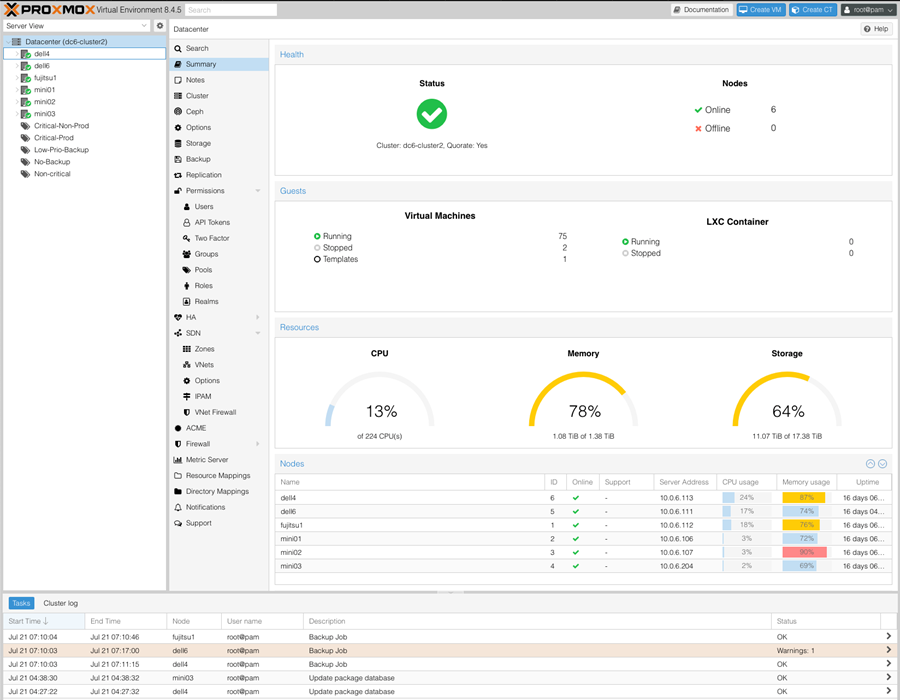Switch to the Tasks tab
This screenshot has width=900, height=700.
tap(21, 603)
